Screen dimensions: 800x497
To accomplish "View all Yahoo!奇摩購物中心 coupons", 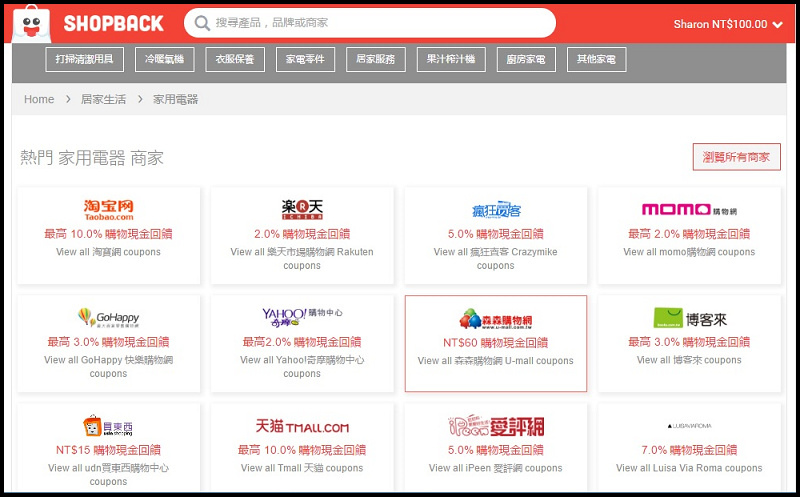I will (302, 367).
